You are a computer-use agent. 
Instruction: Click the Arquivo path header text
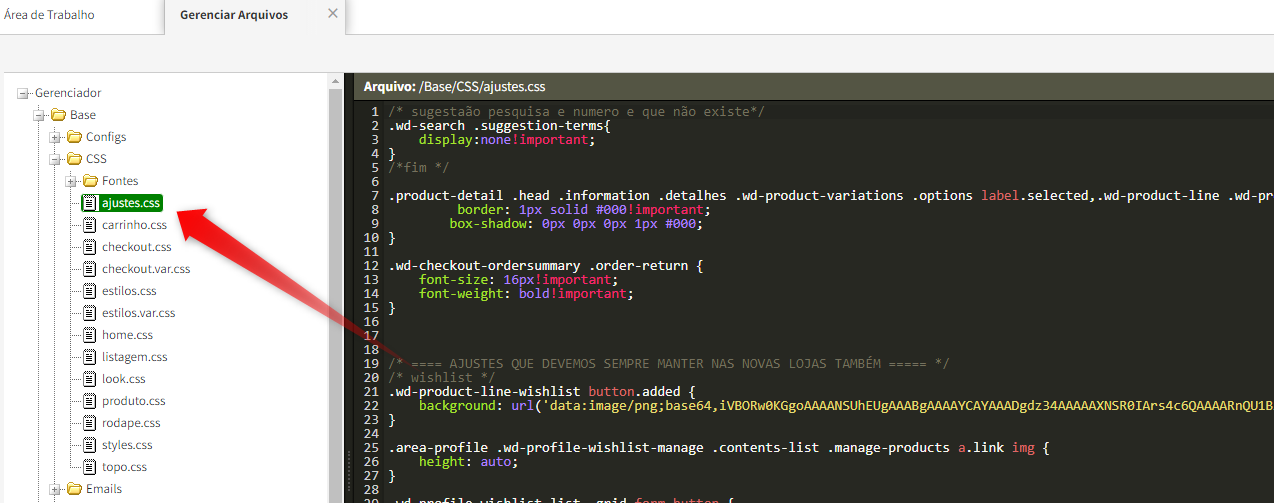point(454,87)
